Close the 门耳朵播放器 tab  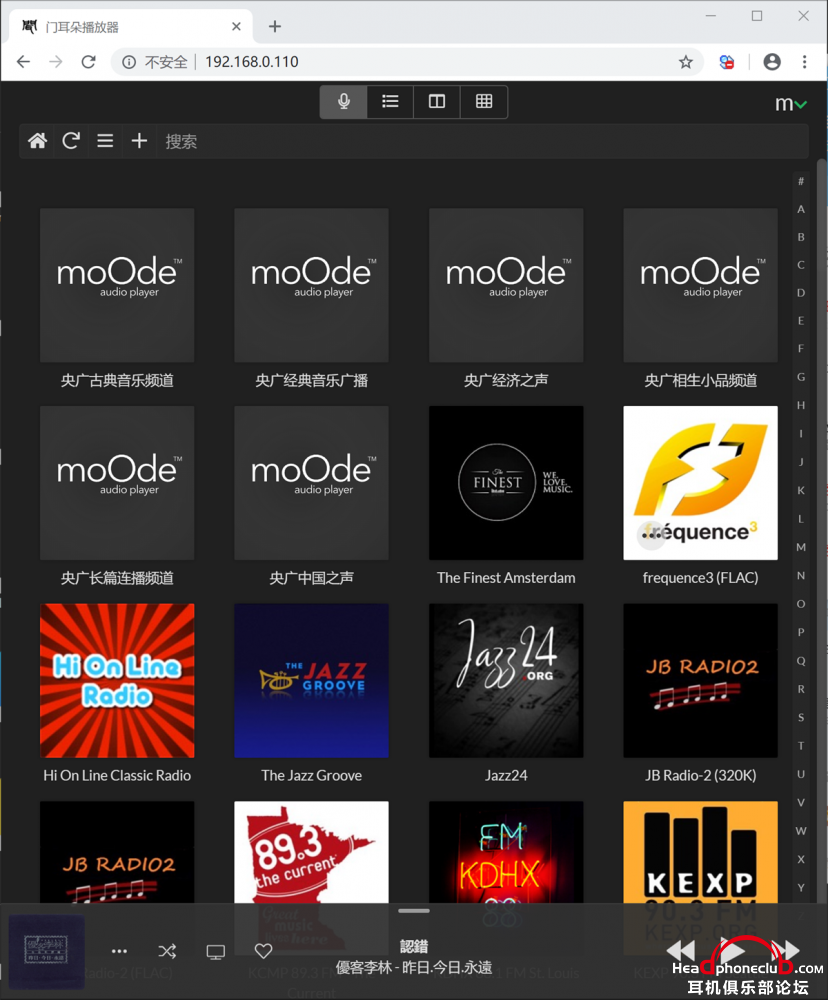tap(236, 27)
